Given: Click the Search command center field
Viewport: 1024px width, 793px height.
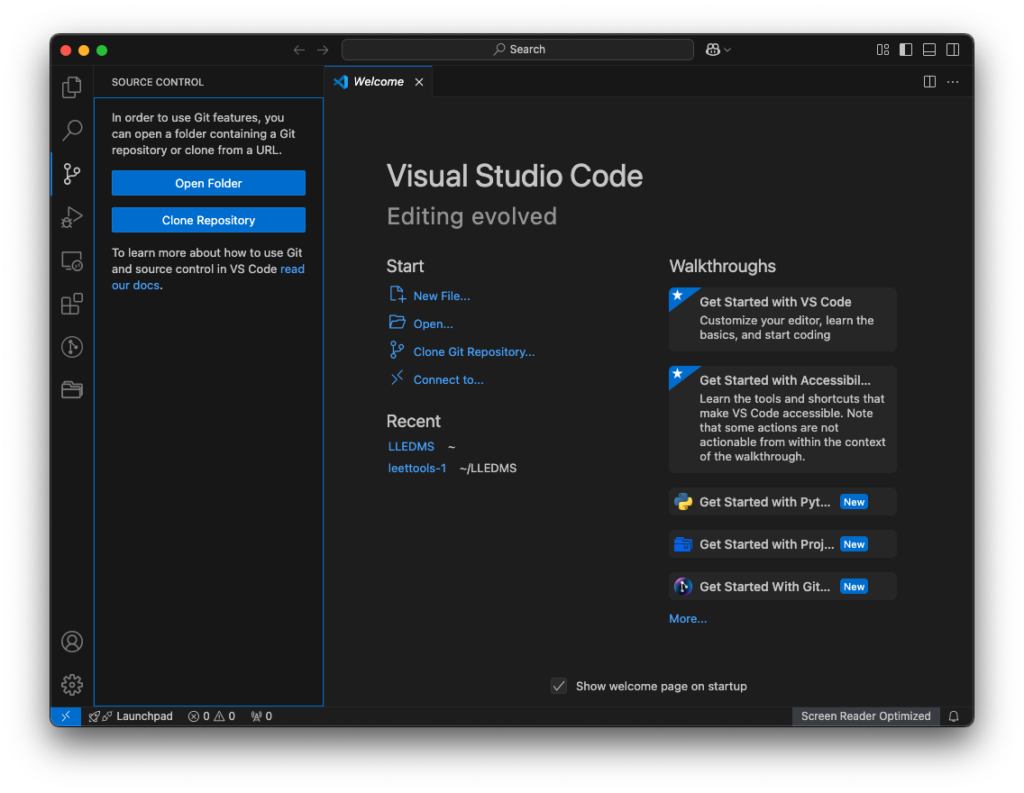Looking at the screenshot, I should 518,50.
